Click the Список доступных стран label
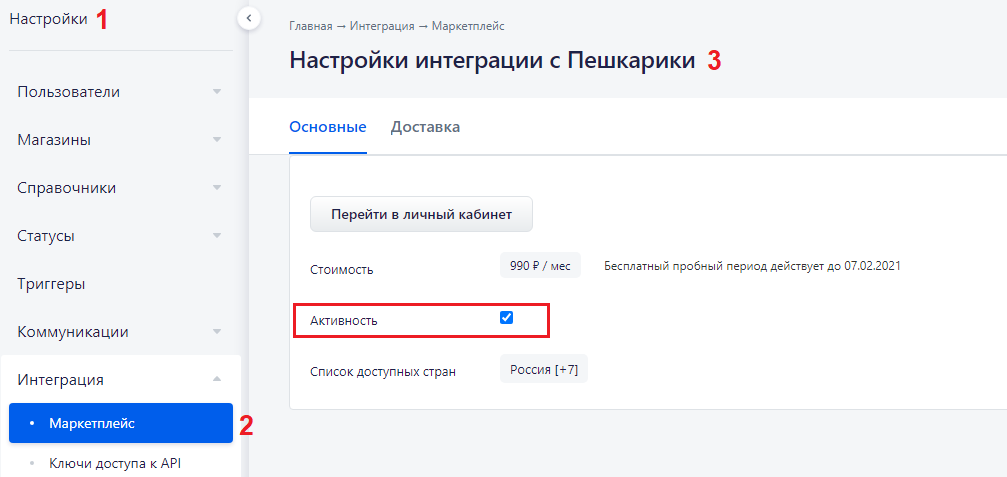This screenshot has height=477, width=1007. point(383,372)
